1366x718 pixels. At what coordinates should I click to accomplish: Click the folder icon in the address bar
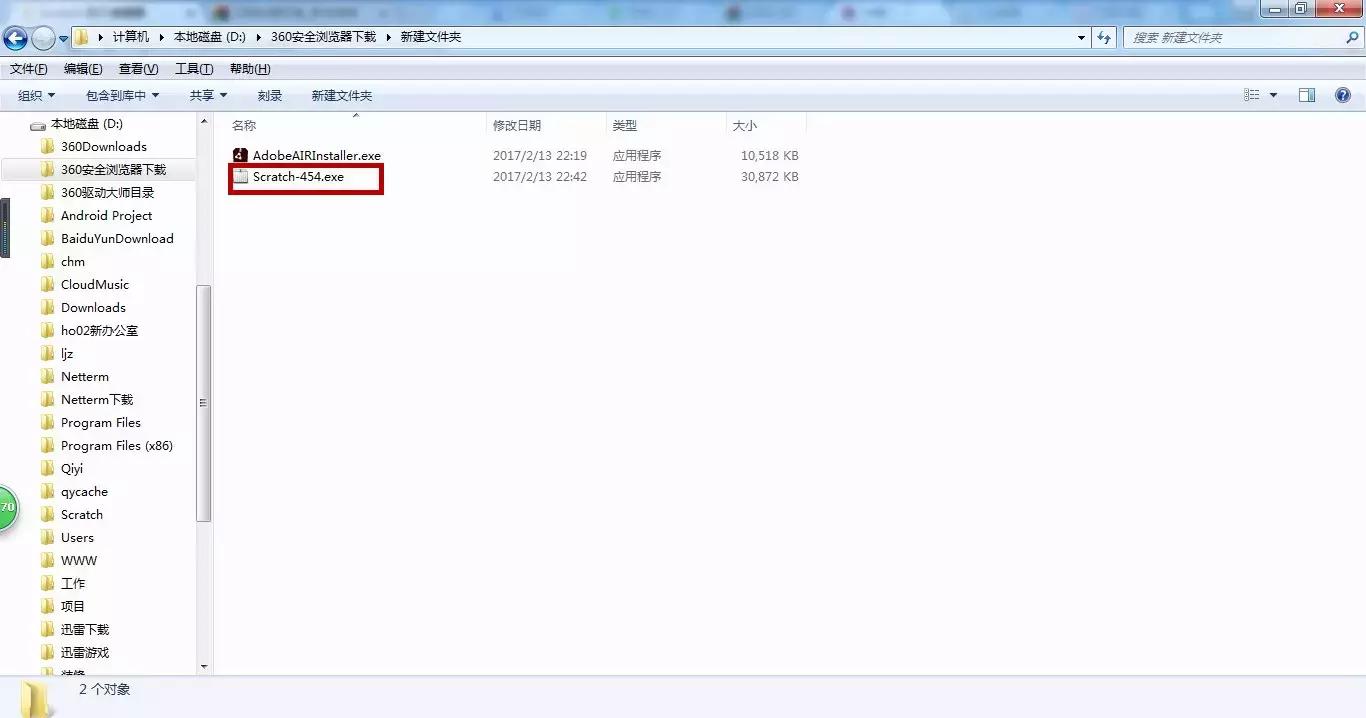(x=80, y=36)
